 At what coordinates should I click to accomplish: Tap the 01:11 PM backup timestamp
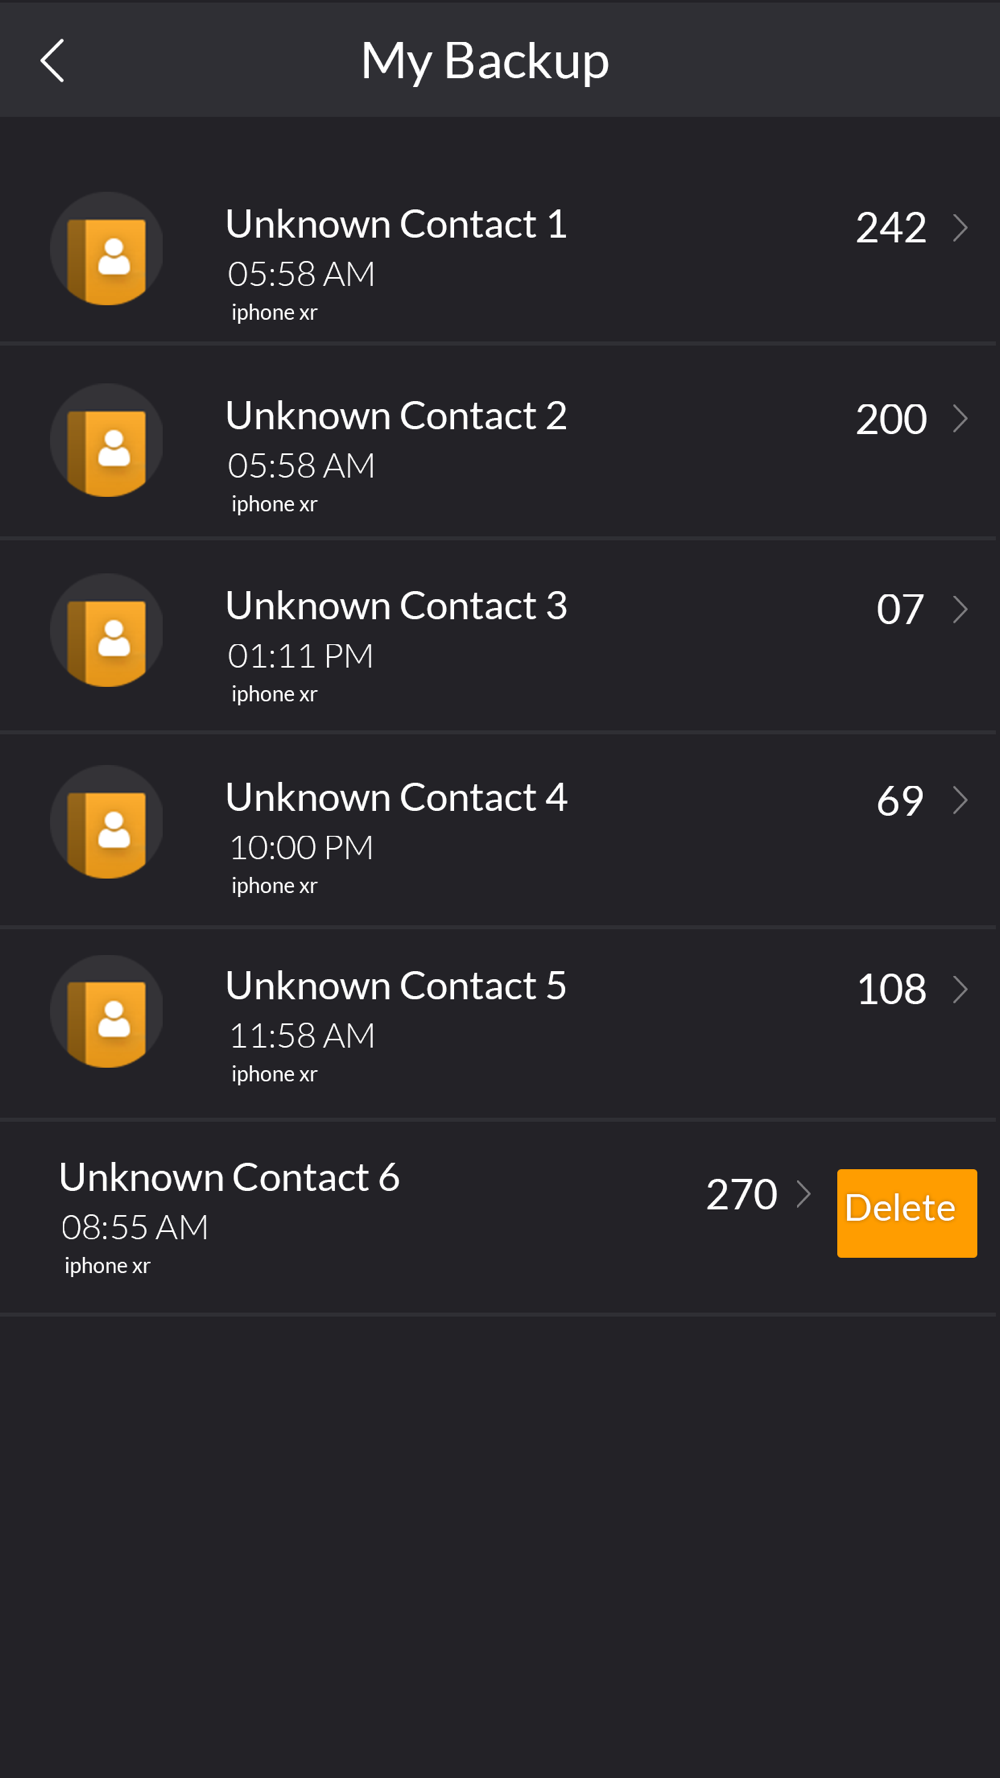(300, 656)
